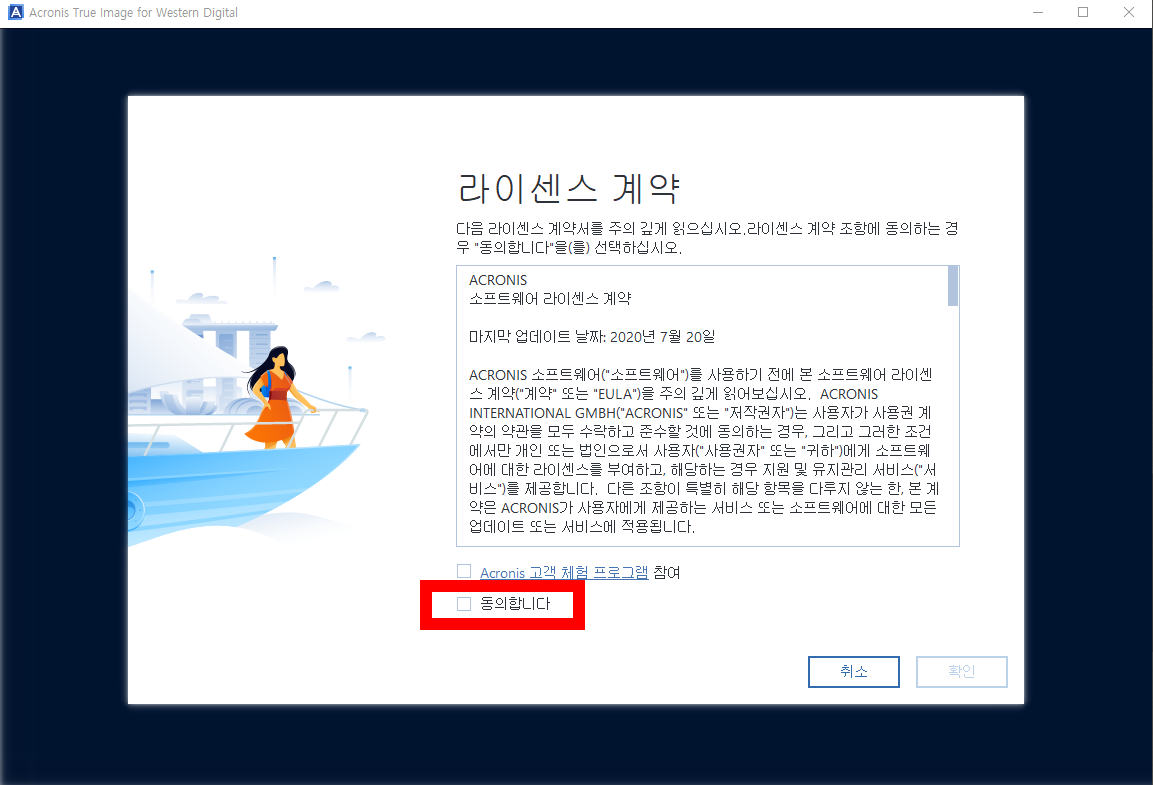Image resolution: width=1153 pixels, height=785 pixels.
Task: Click the ACRONIS title line in license text
Action: tap(498, 280)
